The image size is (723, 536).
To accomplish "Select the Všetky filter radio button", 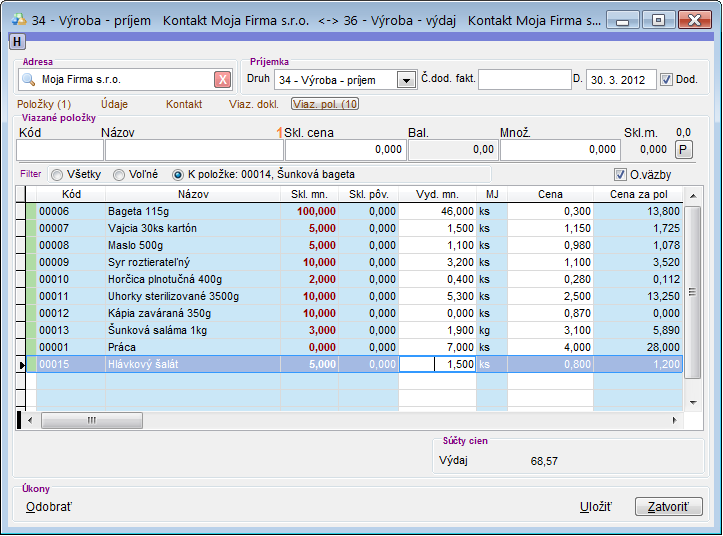I will tap(57, 174).
